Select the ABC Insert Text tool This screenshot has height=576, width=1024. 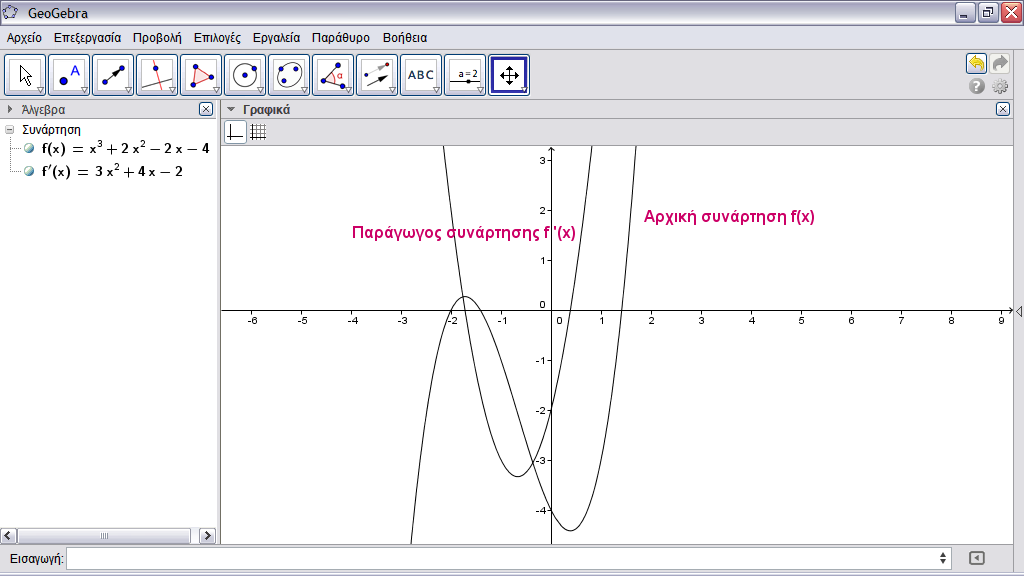[x=421, y=75]
